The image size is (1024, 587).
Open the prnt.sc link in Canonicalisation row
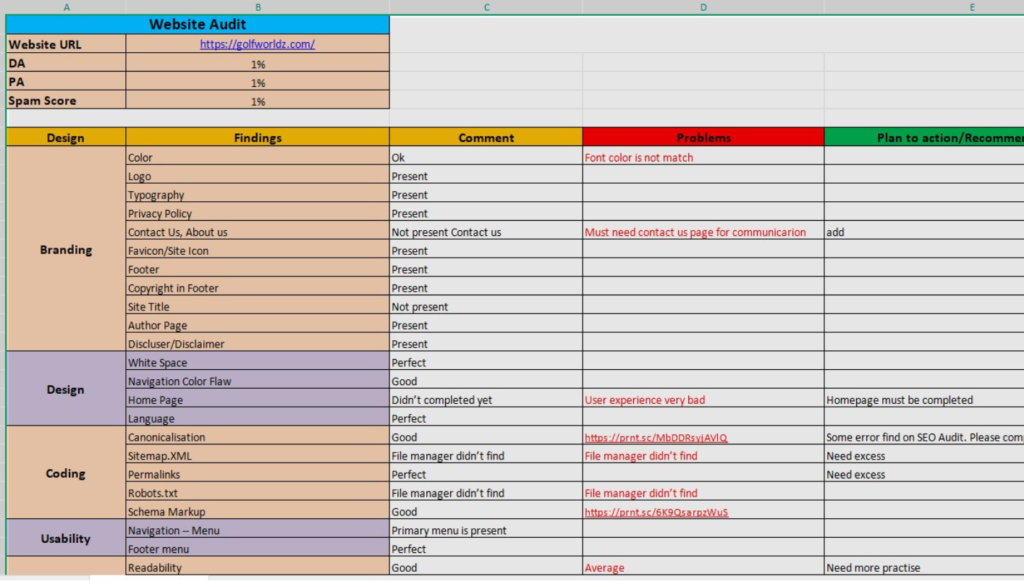[x=656, y=437]
